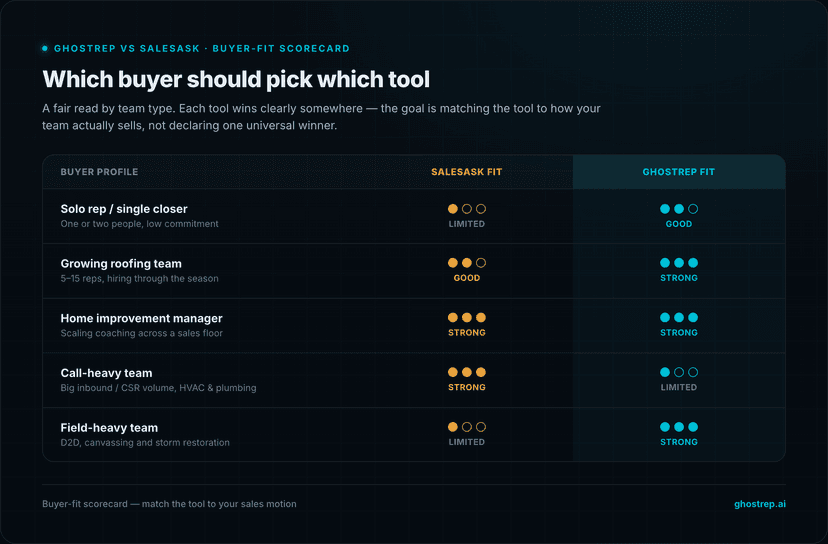Click GhostRep STRONG rating for Home improvement manager
This screenshot has width=828, height=544.
click(x=679, y=333)
